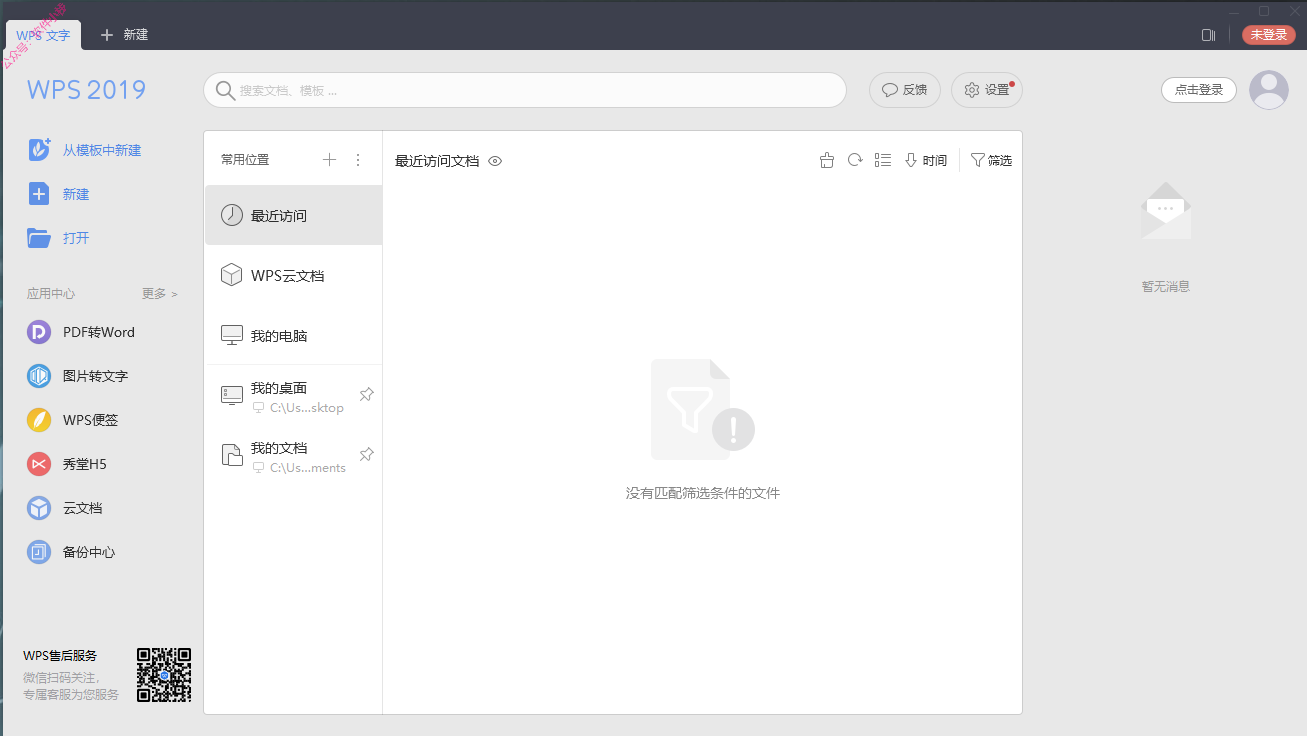Click the search documents and templates field

[x=525, y=90]
